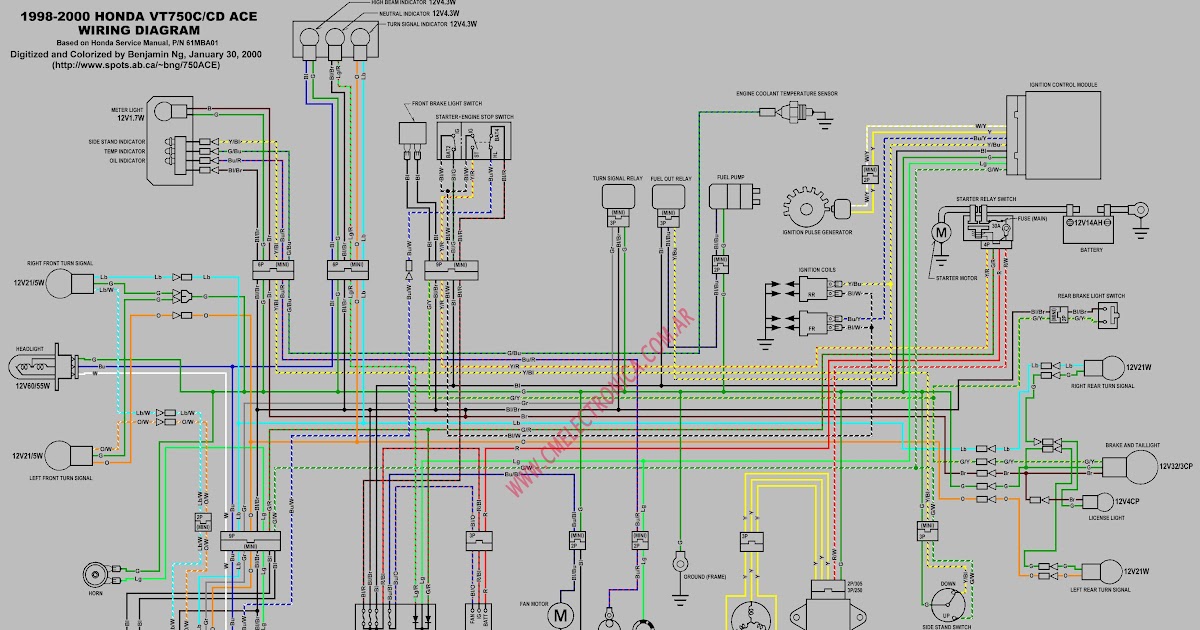Viewport: 1200px width, 630px height.
Task: Select the 'STARTER-ENGINE STOP SWITCH' label
Action: [474, 116]
